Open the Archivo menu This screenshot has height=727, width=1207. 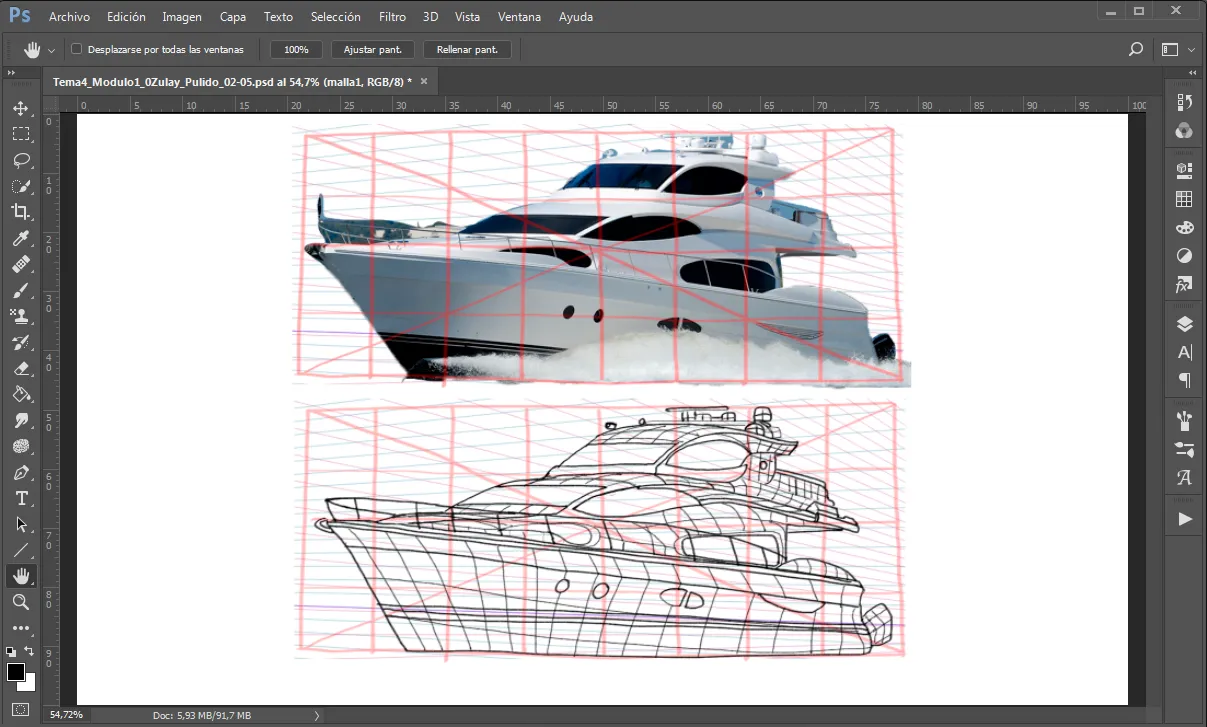[x=69, y=17]
